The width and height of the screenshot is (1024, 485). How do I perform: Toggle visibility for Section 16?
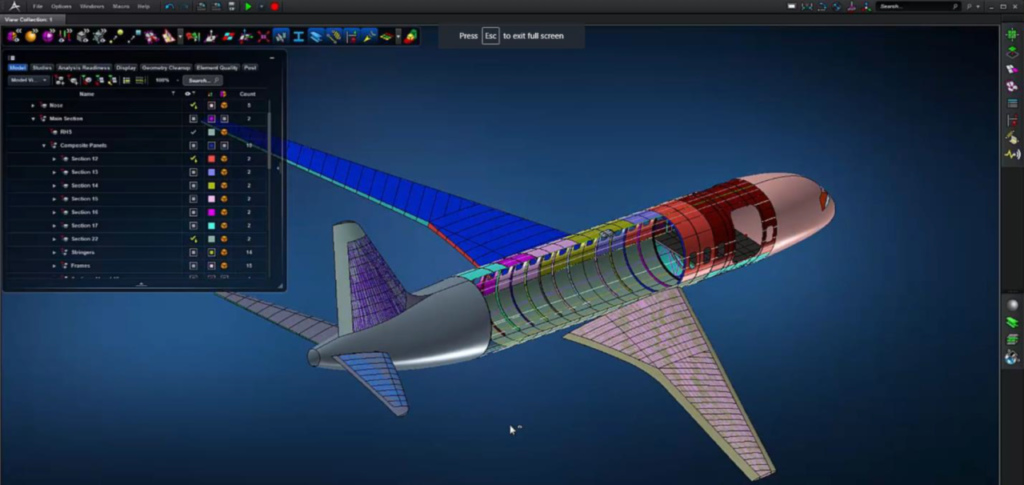pos(193,212)
